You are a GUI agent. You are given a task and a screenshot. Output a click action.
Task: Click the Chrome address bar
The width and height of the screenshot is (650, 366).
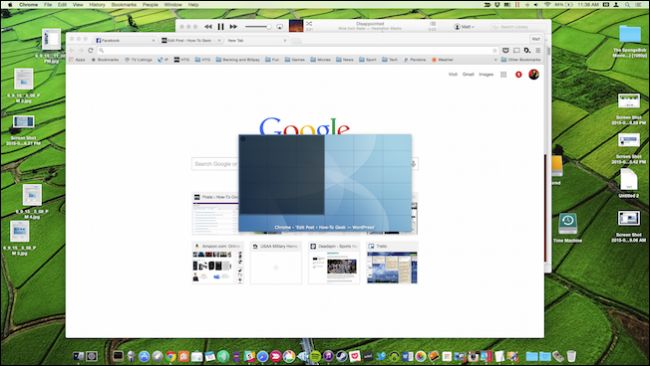click(x=296, y=51)
